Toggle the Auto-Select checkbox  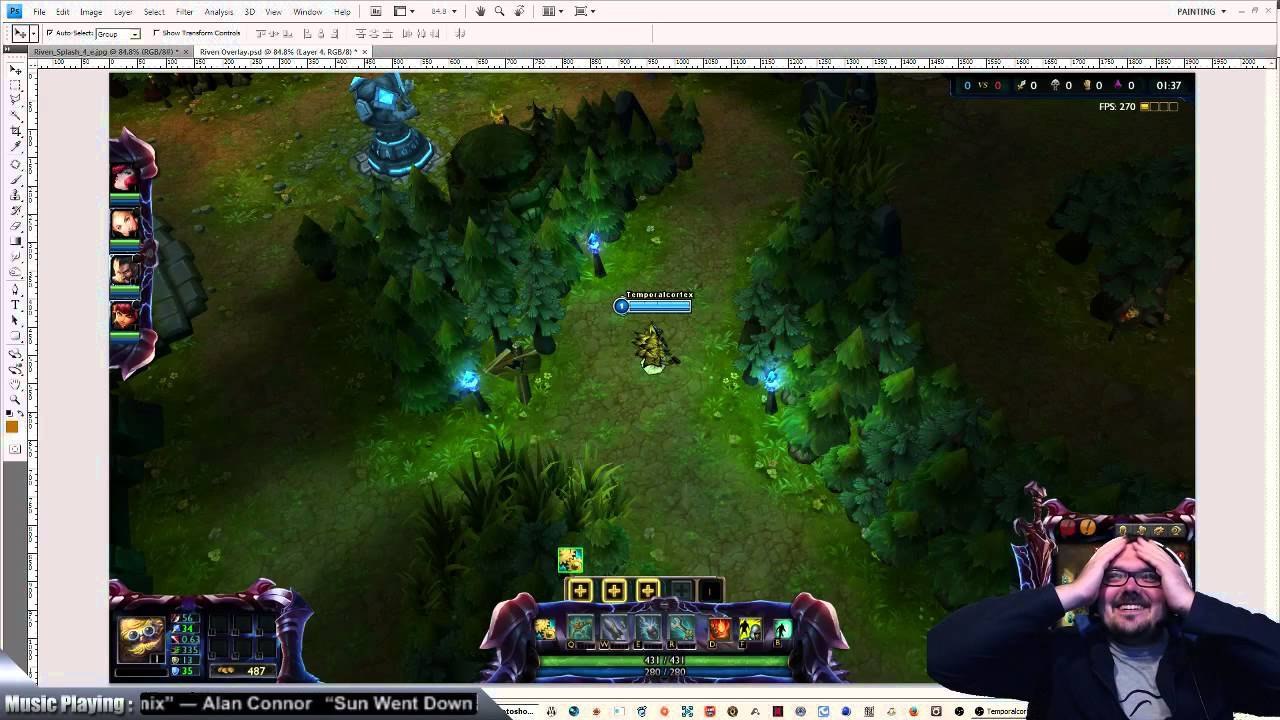coord(49,33)
